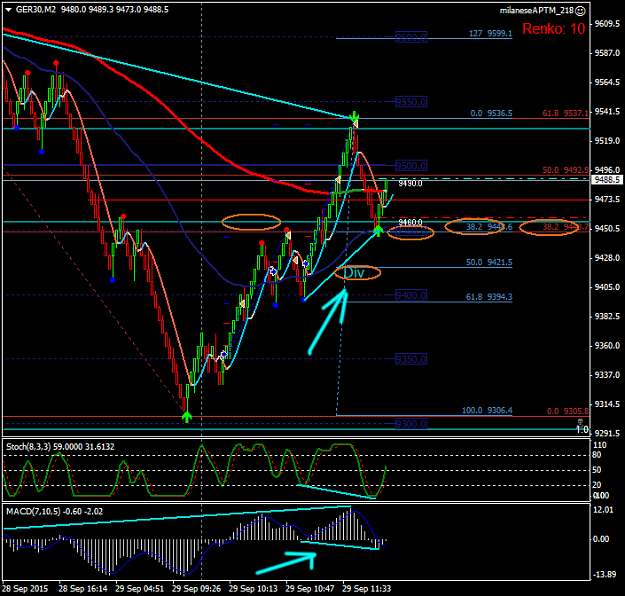
Task: Click the 29 Sep 04:51 time axis label
Action: [x=140, y=589]
